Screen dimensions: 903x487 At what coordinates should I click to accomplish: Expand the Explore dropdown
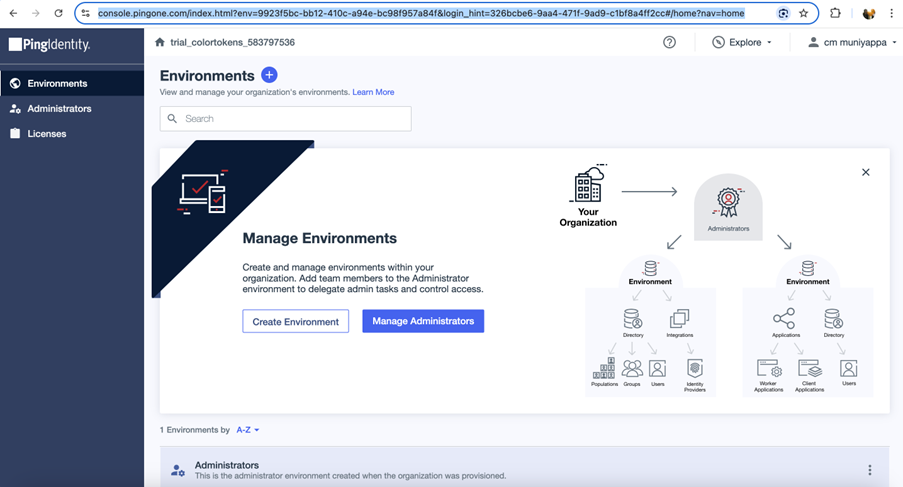[x=742, y=43]
